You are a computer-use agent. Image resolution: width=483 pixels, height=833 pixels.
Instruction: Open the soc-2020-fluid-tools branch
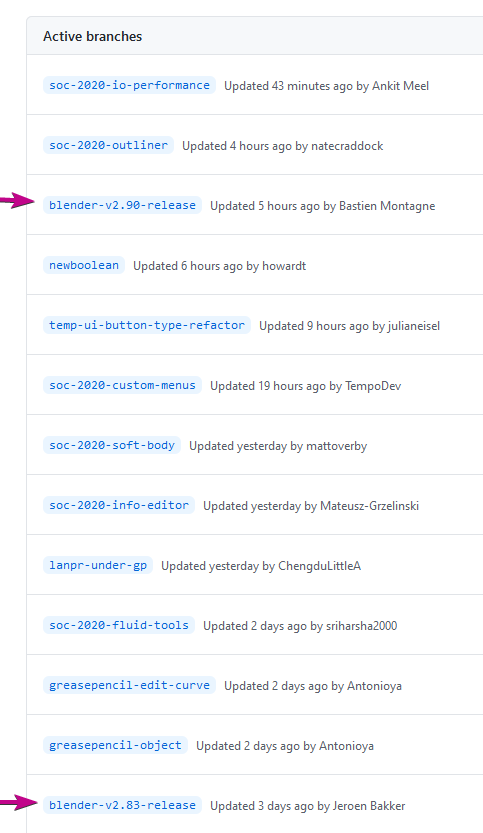(x=119, y=625)
